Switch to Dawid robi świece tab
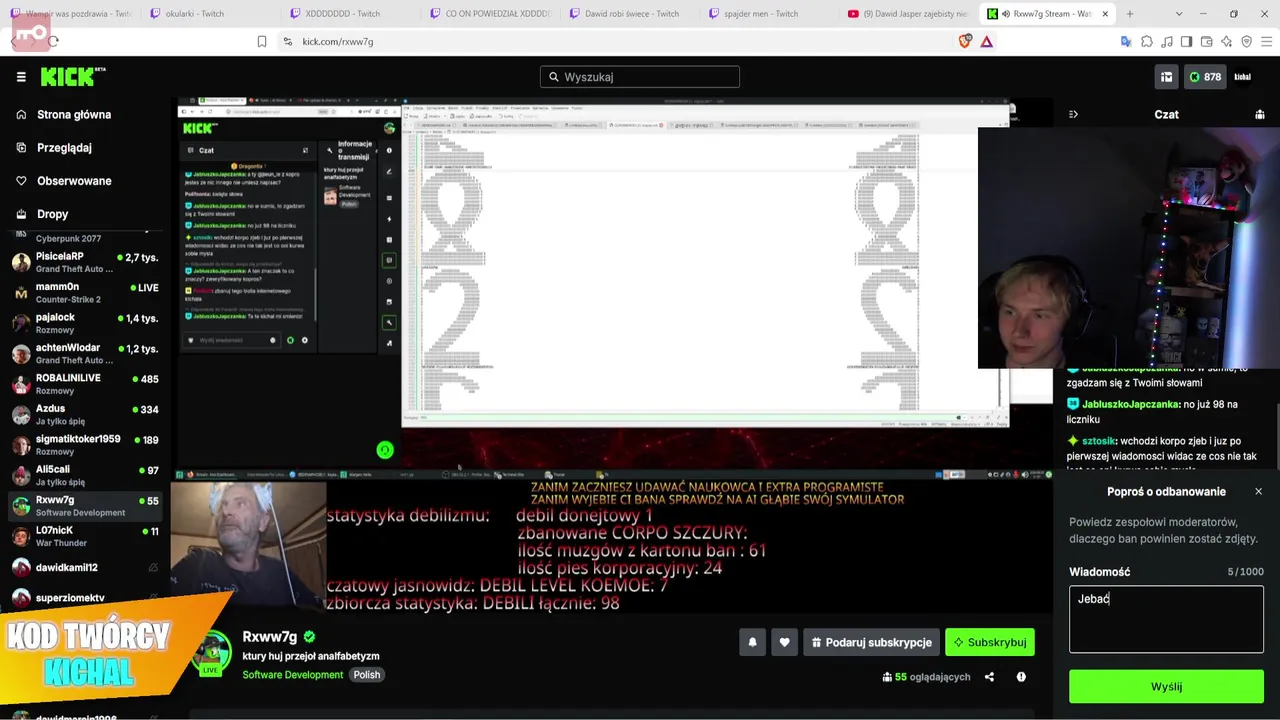This screenshot has width=1280, height=720. click(629, 14)
